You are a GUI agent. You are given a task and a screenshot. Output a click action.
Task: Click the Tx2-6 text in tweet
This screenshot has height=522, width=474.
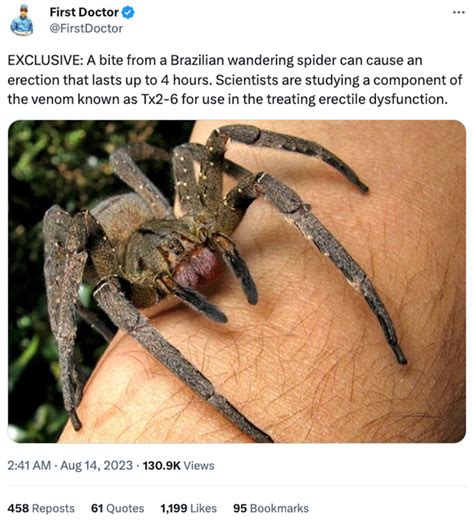(159, 99)
